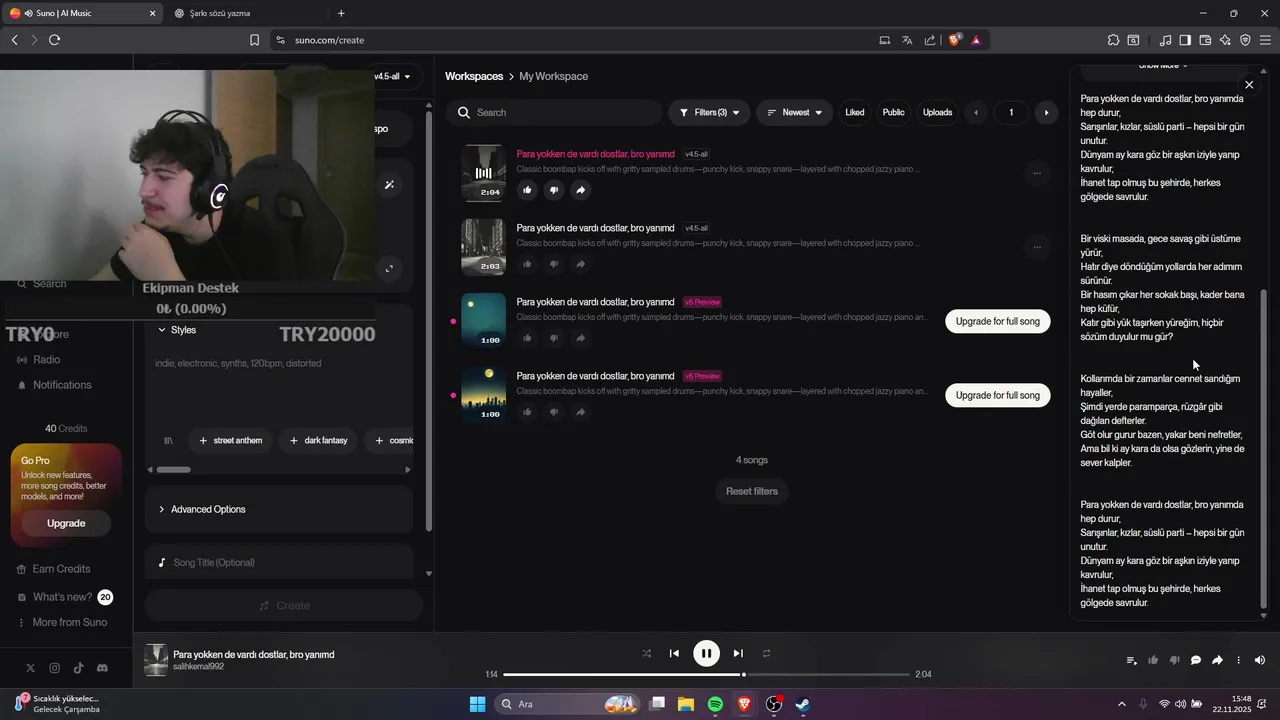Open Suno's X social link
Screen dimensions: 1280x720
[x=30, y=668]
